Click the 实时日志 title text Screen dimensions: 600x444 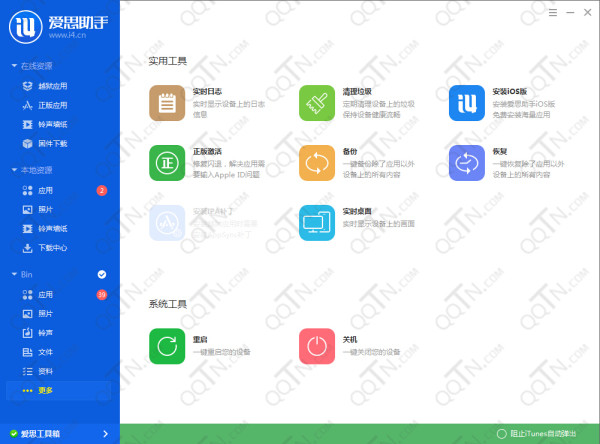(207, 91)
